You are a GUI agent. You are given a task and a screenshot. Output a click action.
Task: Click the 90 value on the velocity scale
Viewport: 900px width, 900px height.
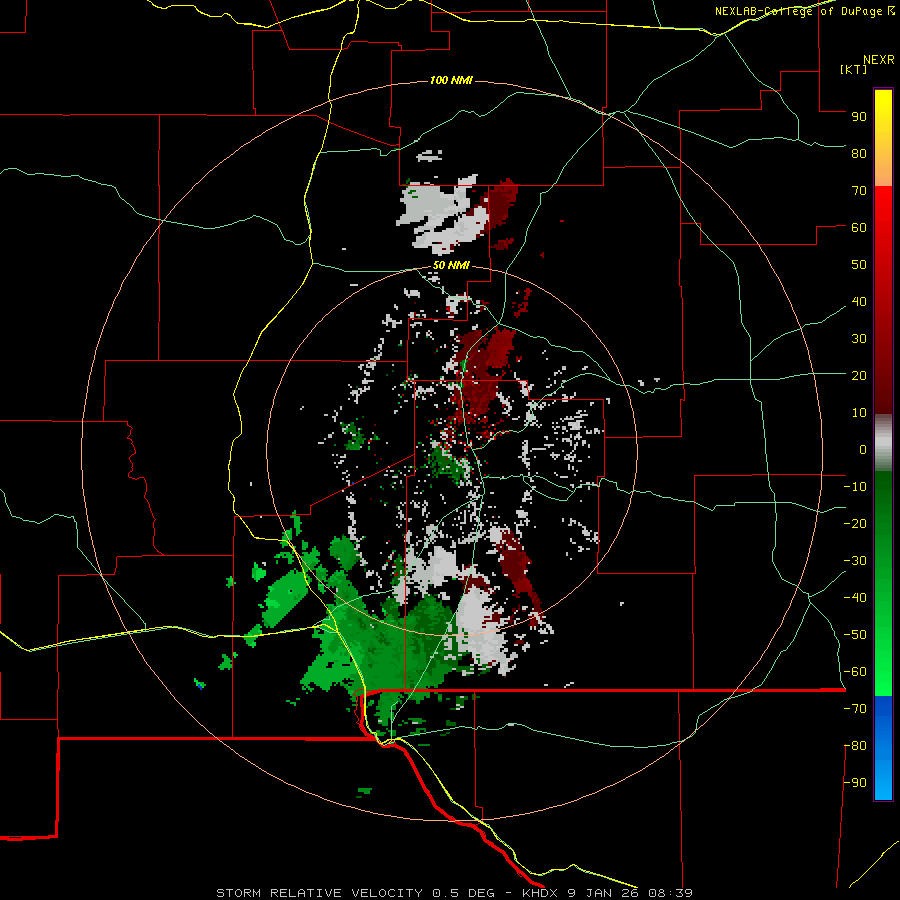tap(859, 117)
